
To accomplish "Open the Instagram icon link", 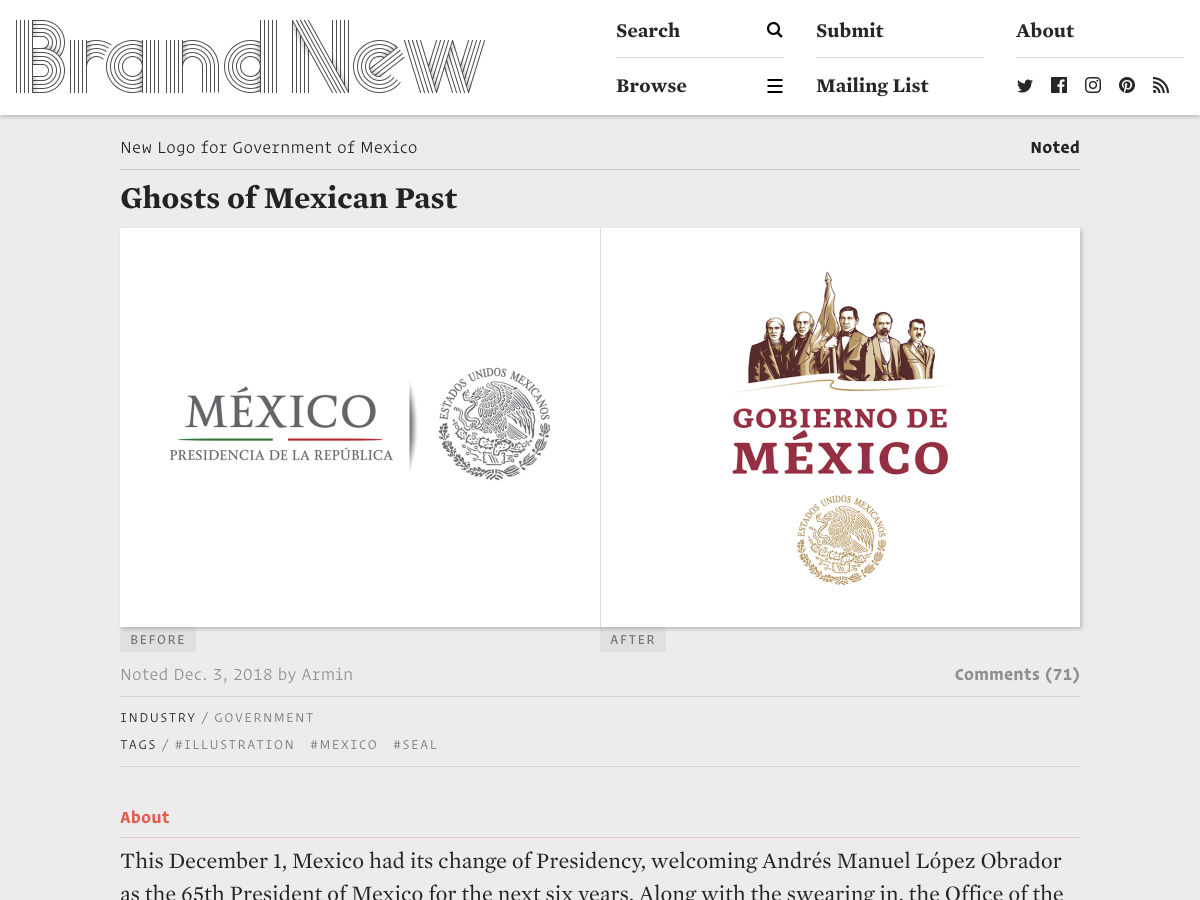I will (x=1093, y=85).
